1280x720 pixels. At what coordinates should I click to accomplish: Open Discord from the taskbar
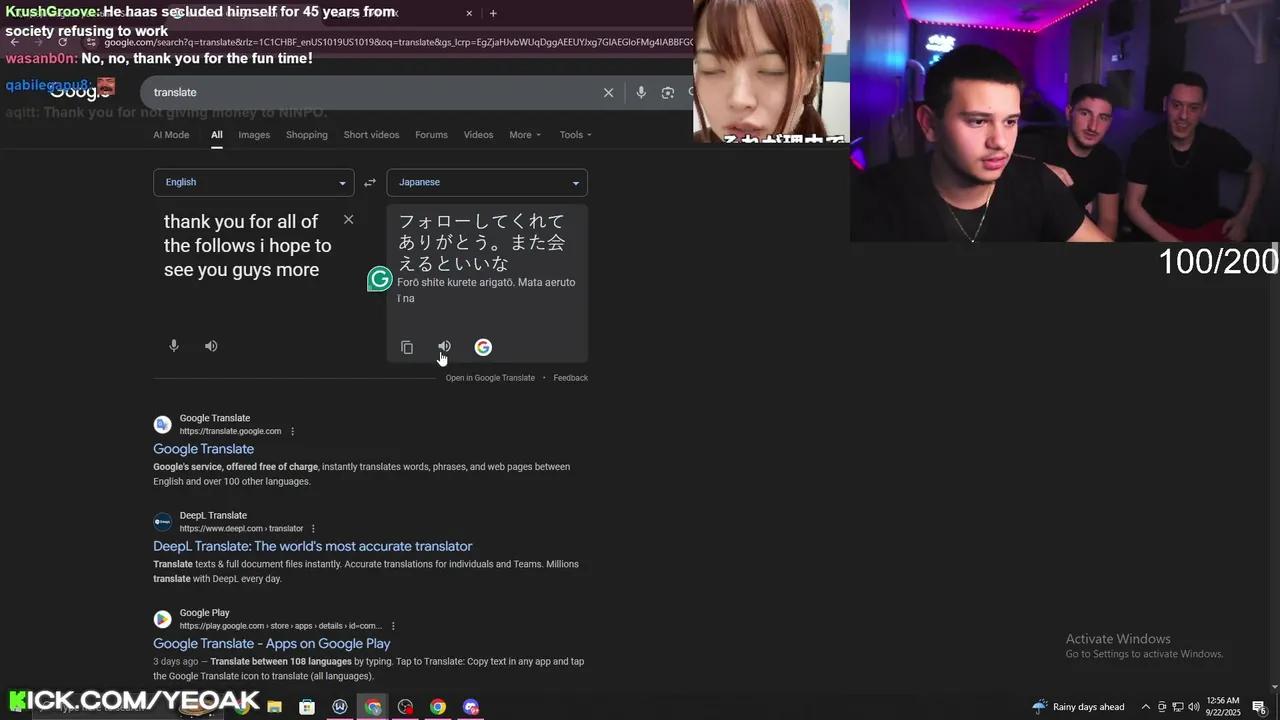click(471, 707)
